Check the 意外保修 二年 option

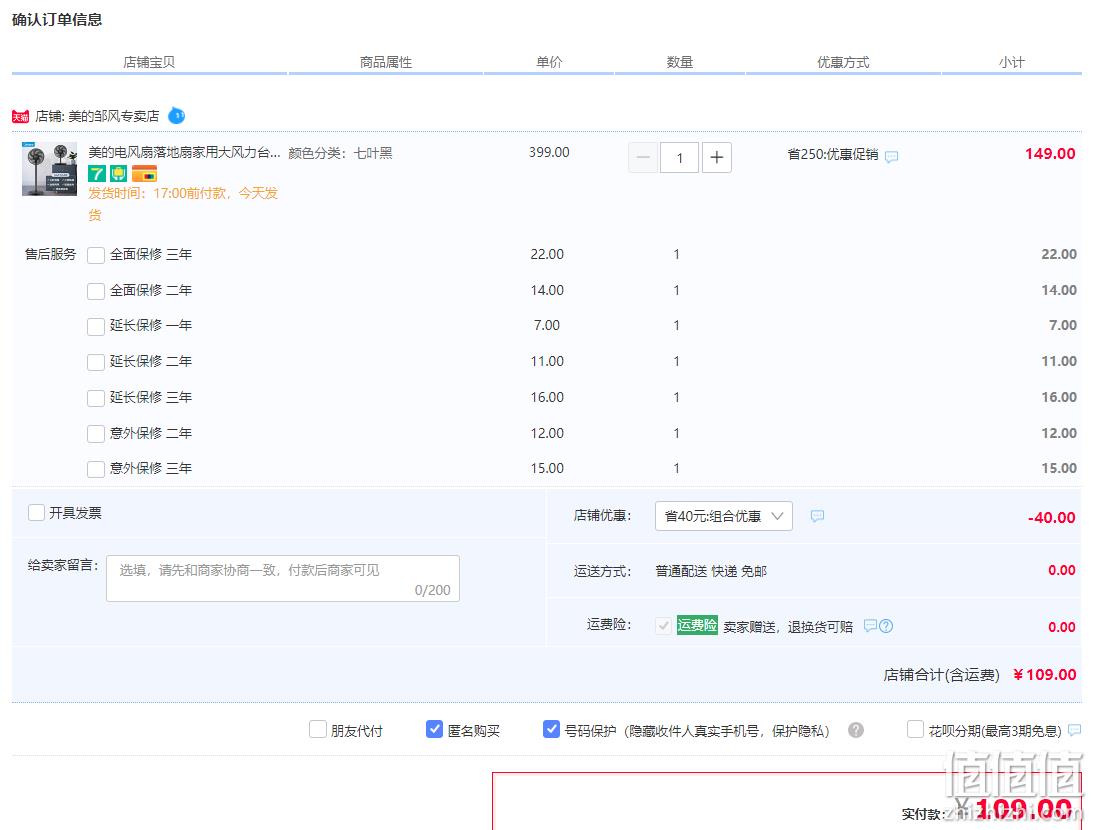(x=96, y=434)
